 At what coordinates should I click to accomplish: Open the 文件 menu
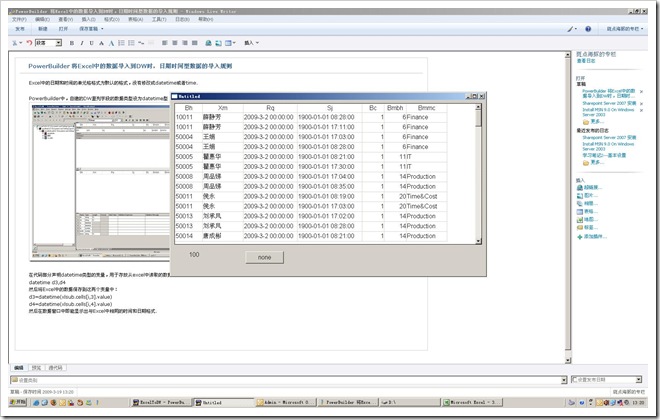coord(19,18)
